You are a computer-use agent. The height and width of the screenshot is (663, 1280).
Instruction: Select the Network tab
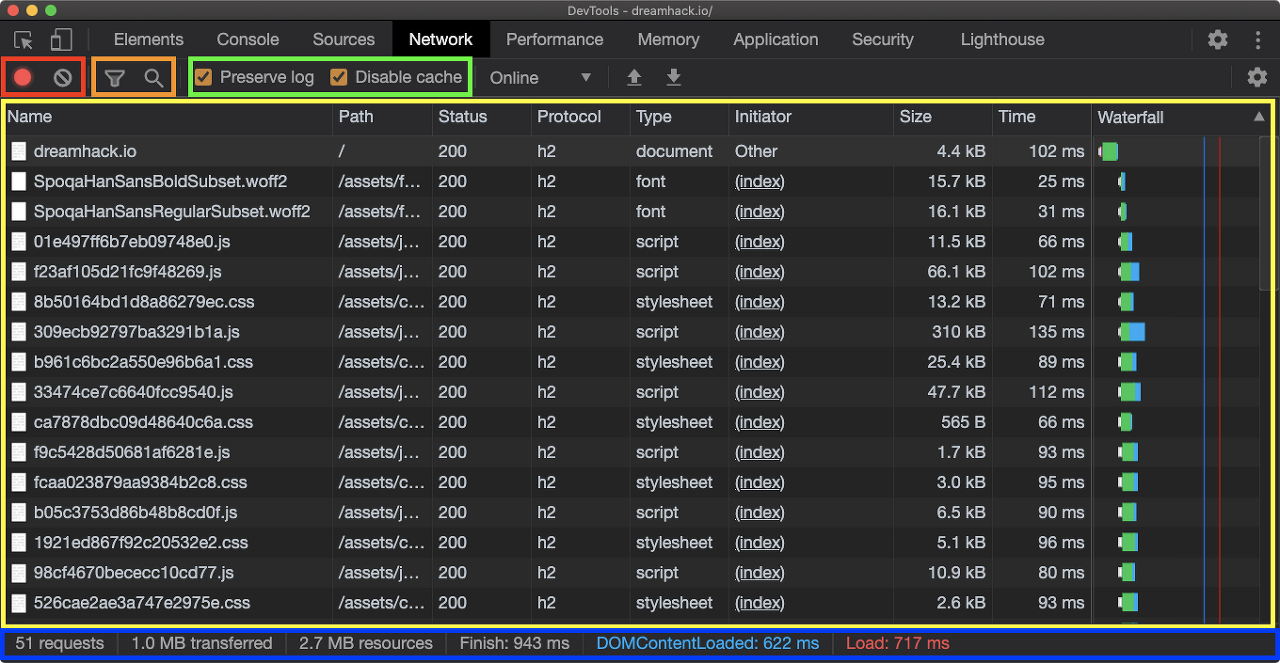440,40
